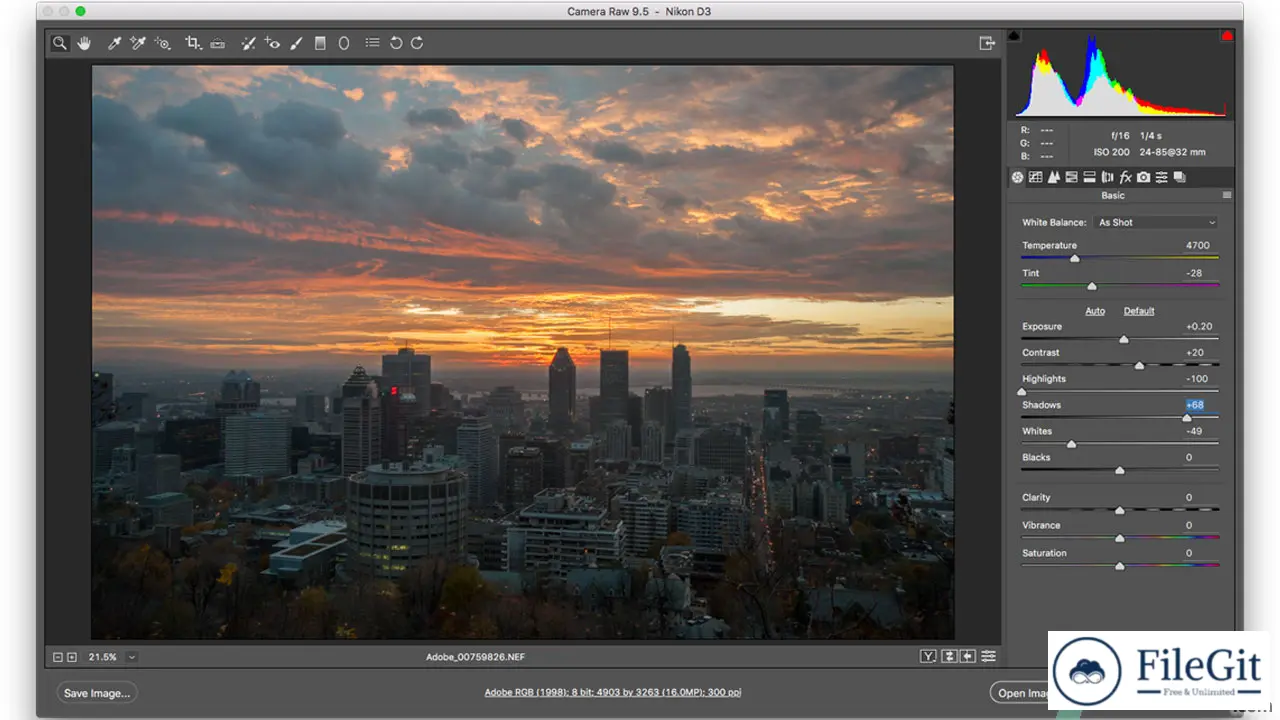Click the Open Image button

1019,693
